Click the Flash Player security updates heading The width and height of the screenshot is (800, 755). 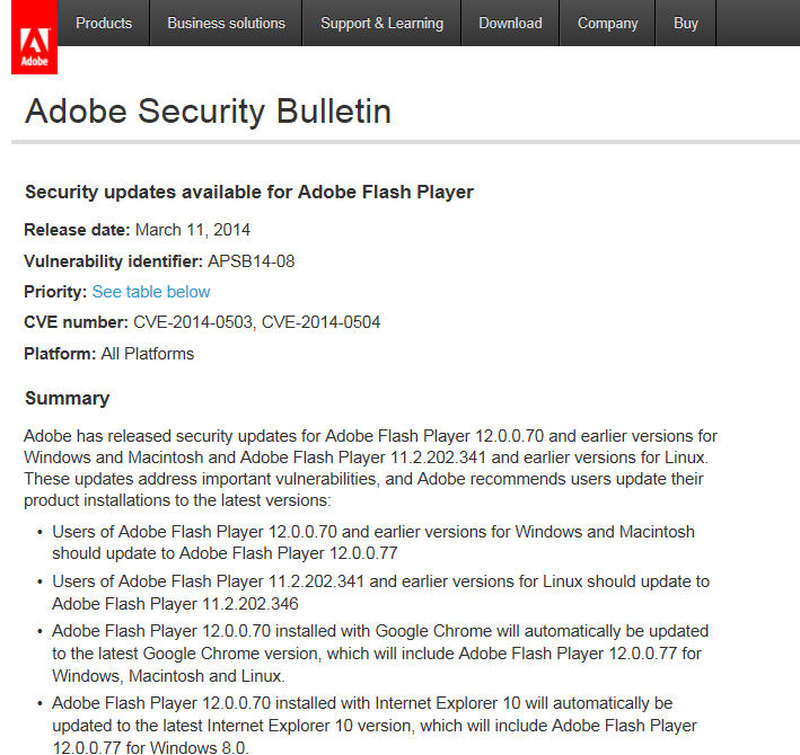[249, 192]
